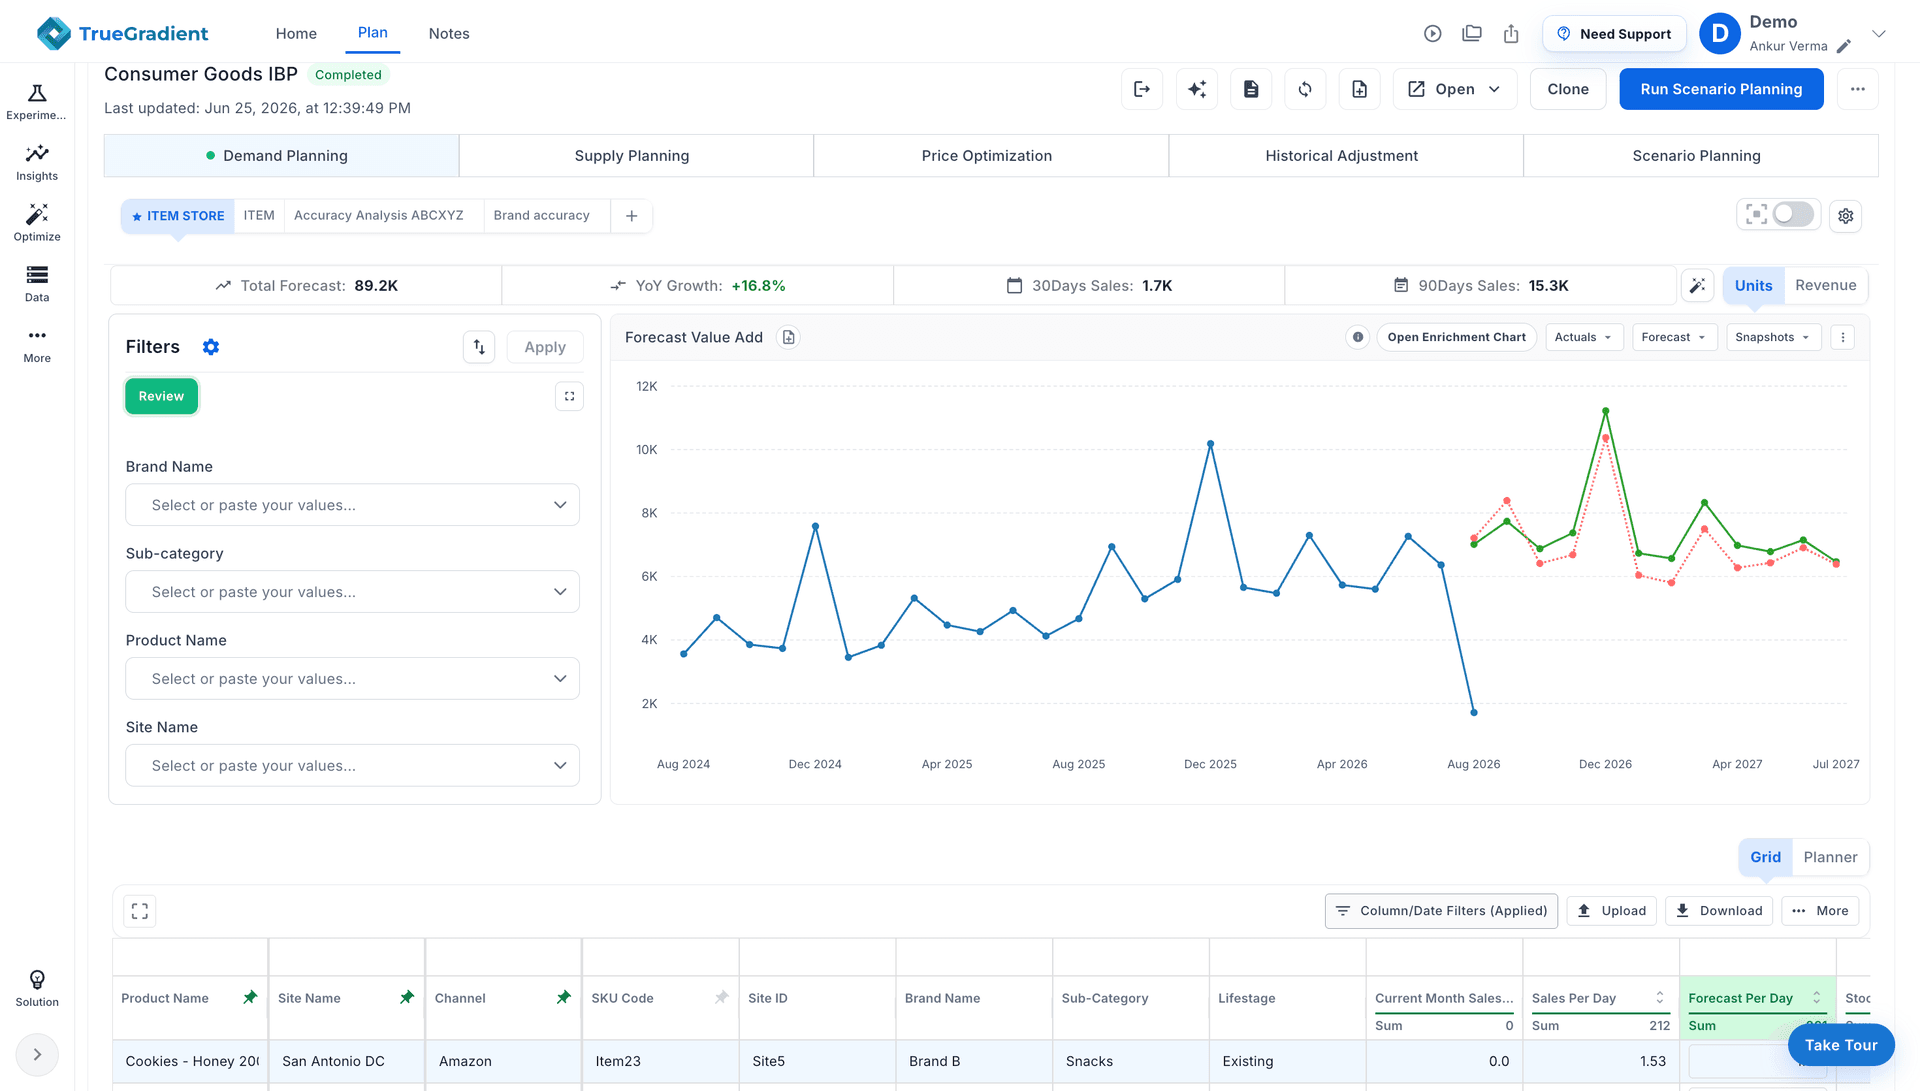
Task: Open Optimize in the sidebar
Action: (x=37, y=224)
